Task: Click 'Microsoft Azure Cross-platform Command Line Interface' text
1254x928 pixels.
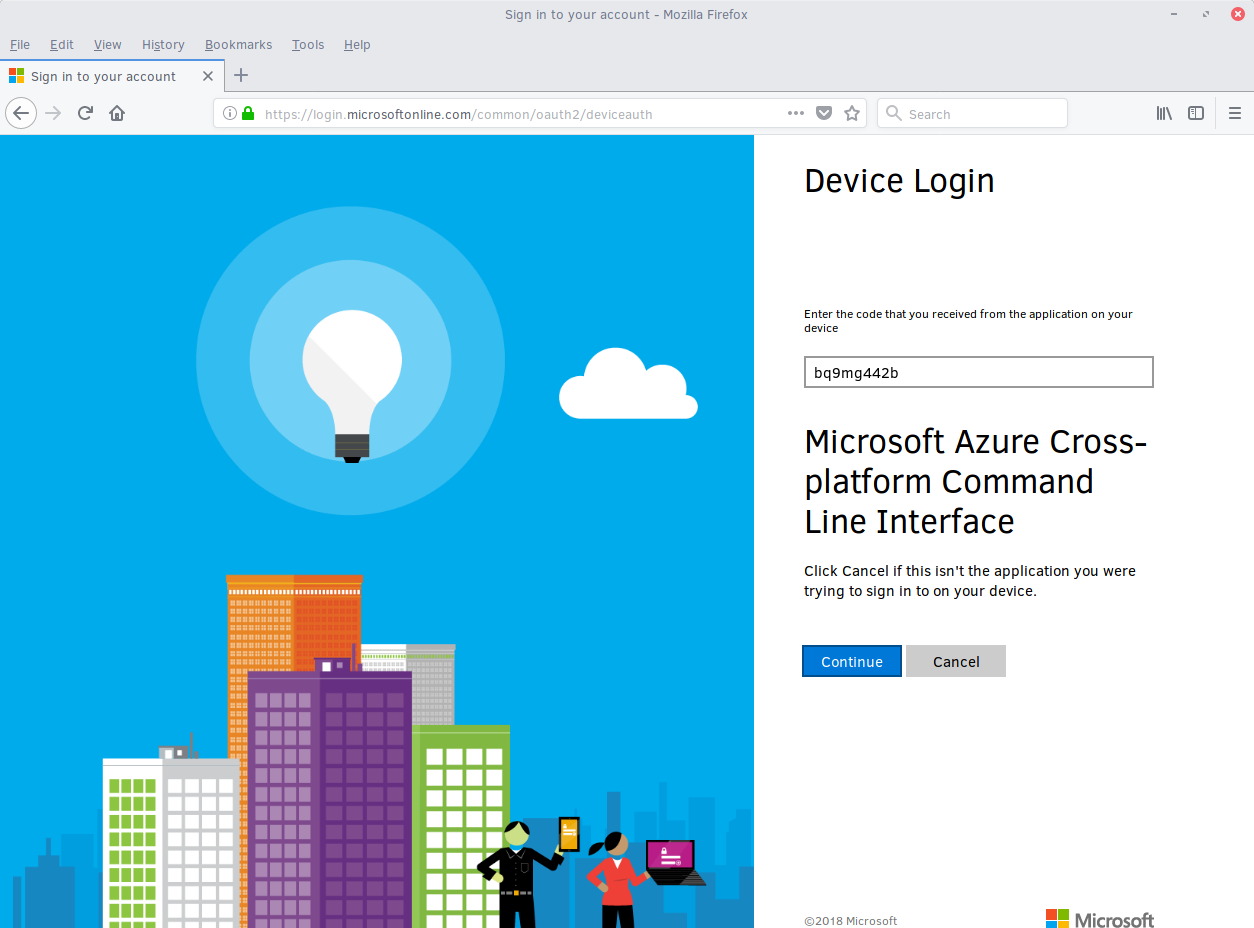Action: coord(976,481)
